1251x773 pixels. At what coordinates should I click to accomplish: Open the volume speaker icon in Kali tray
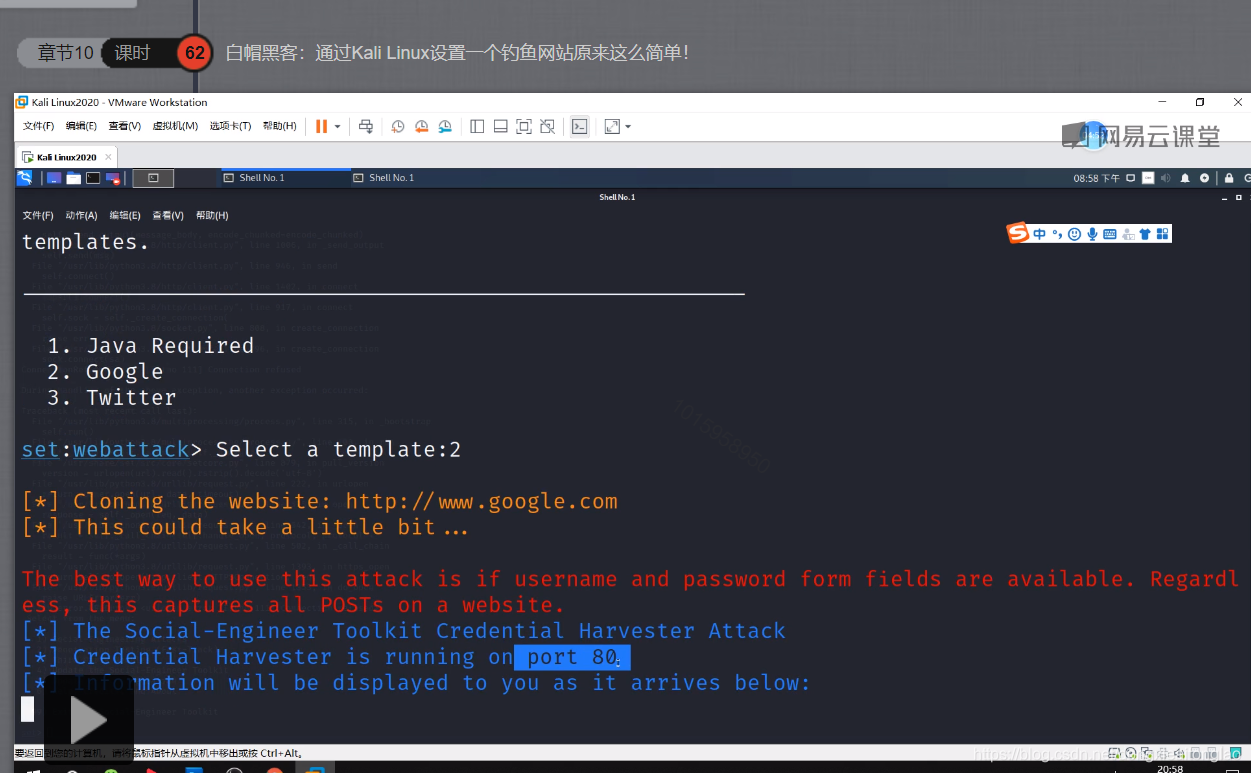(1166, 178)
